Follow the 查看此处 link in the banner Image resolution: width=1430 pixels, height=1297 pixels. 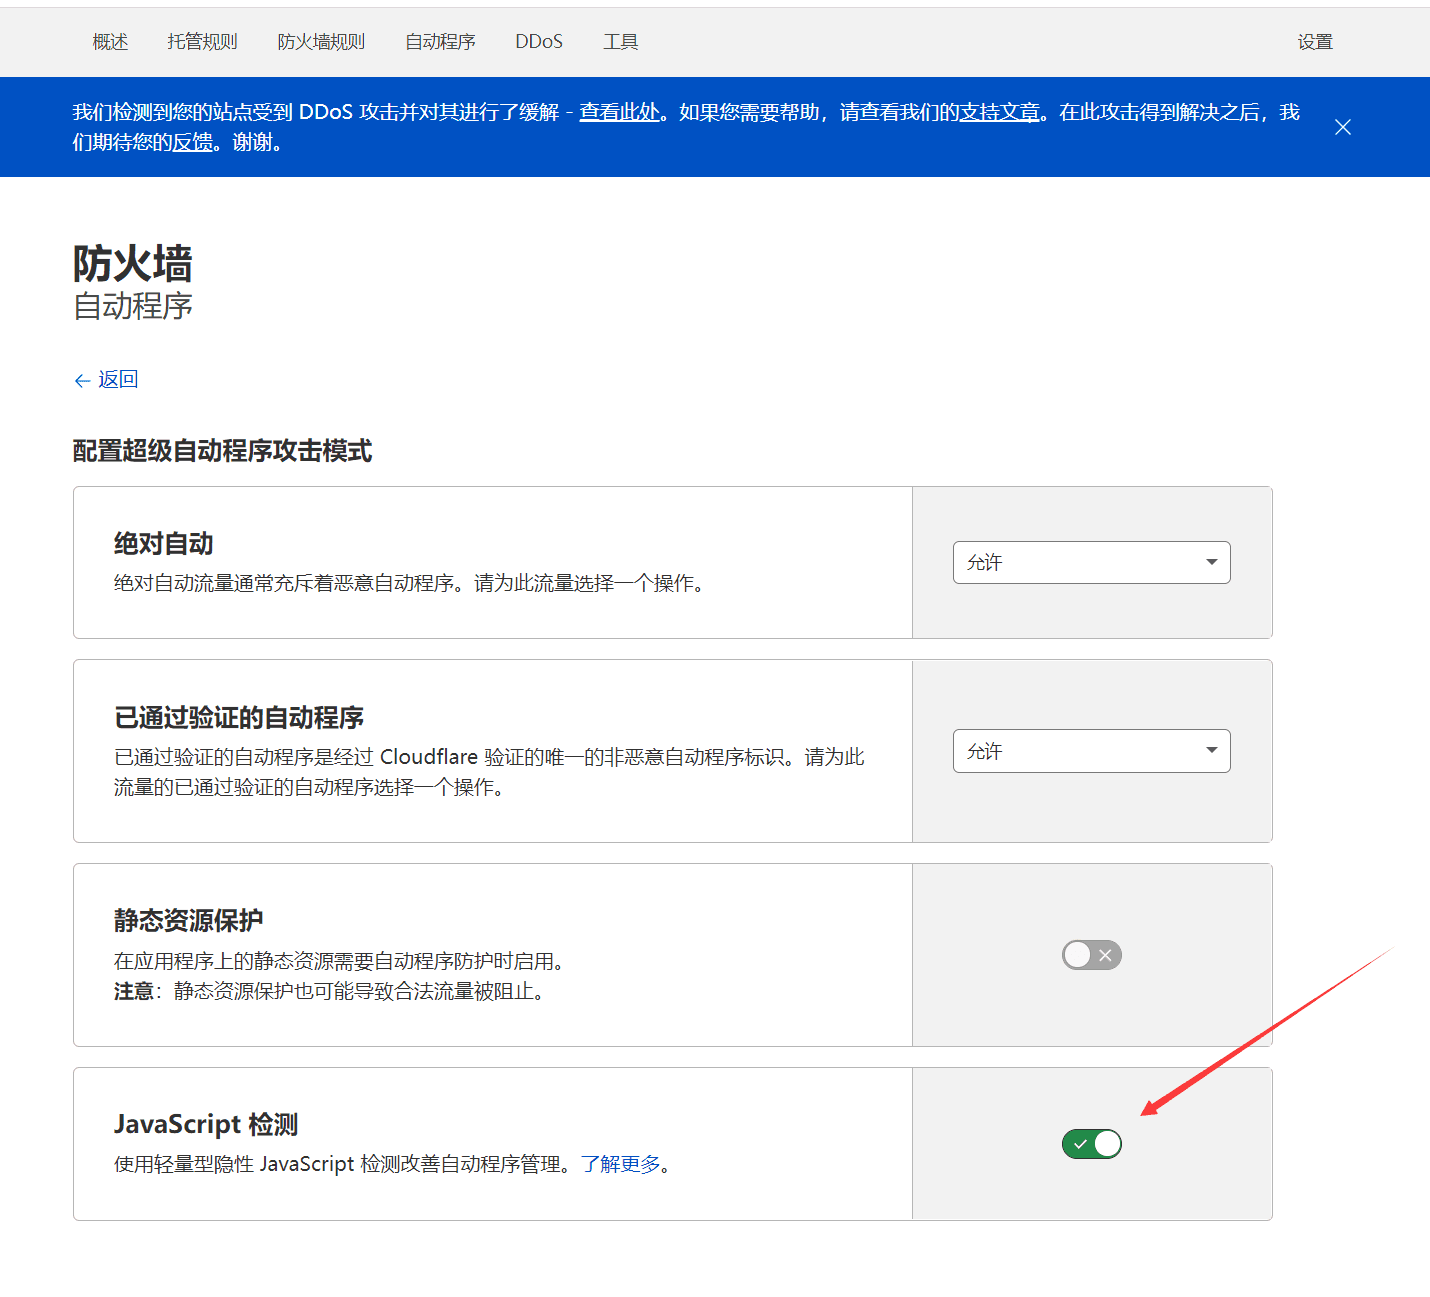tap(620, 112)
